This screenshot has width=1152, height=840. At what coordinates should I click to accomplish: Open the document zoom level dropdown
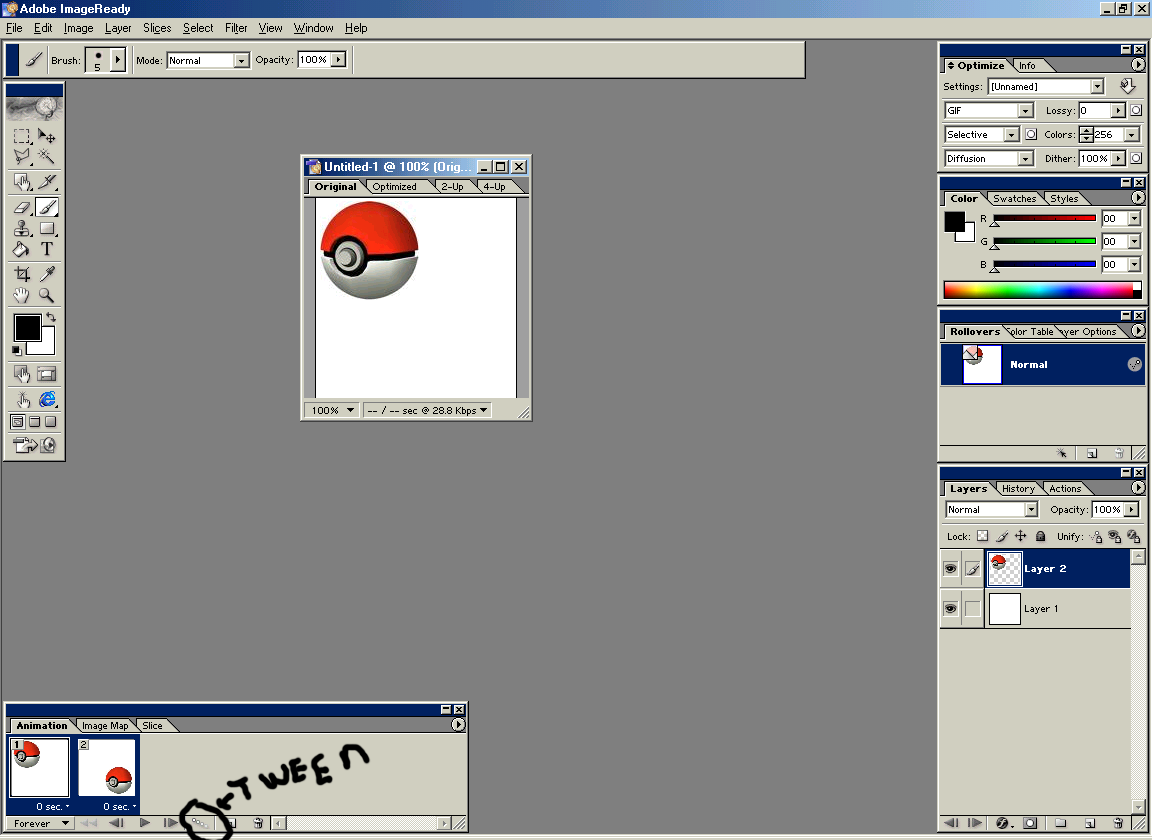coord(333,410)
